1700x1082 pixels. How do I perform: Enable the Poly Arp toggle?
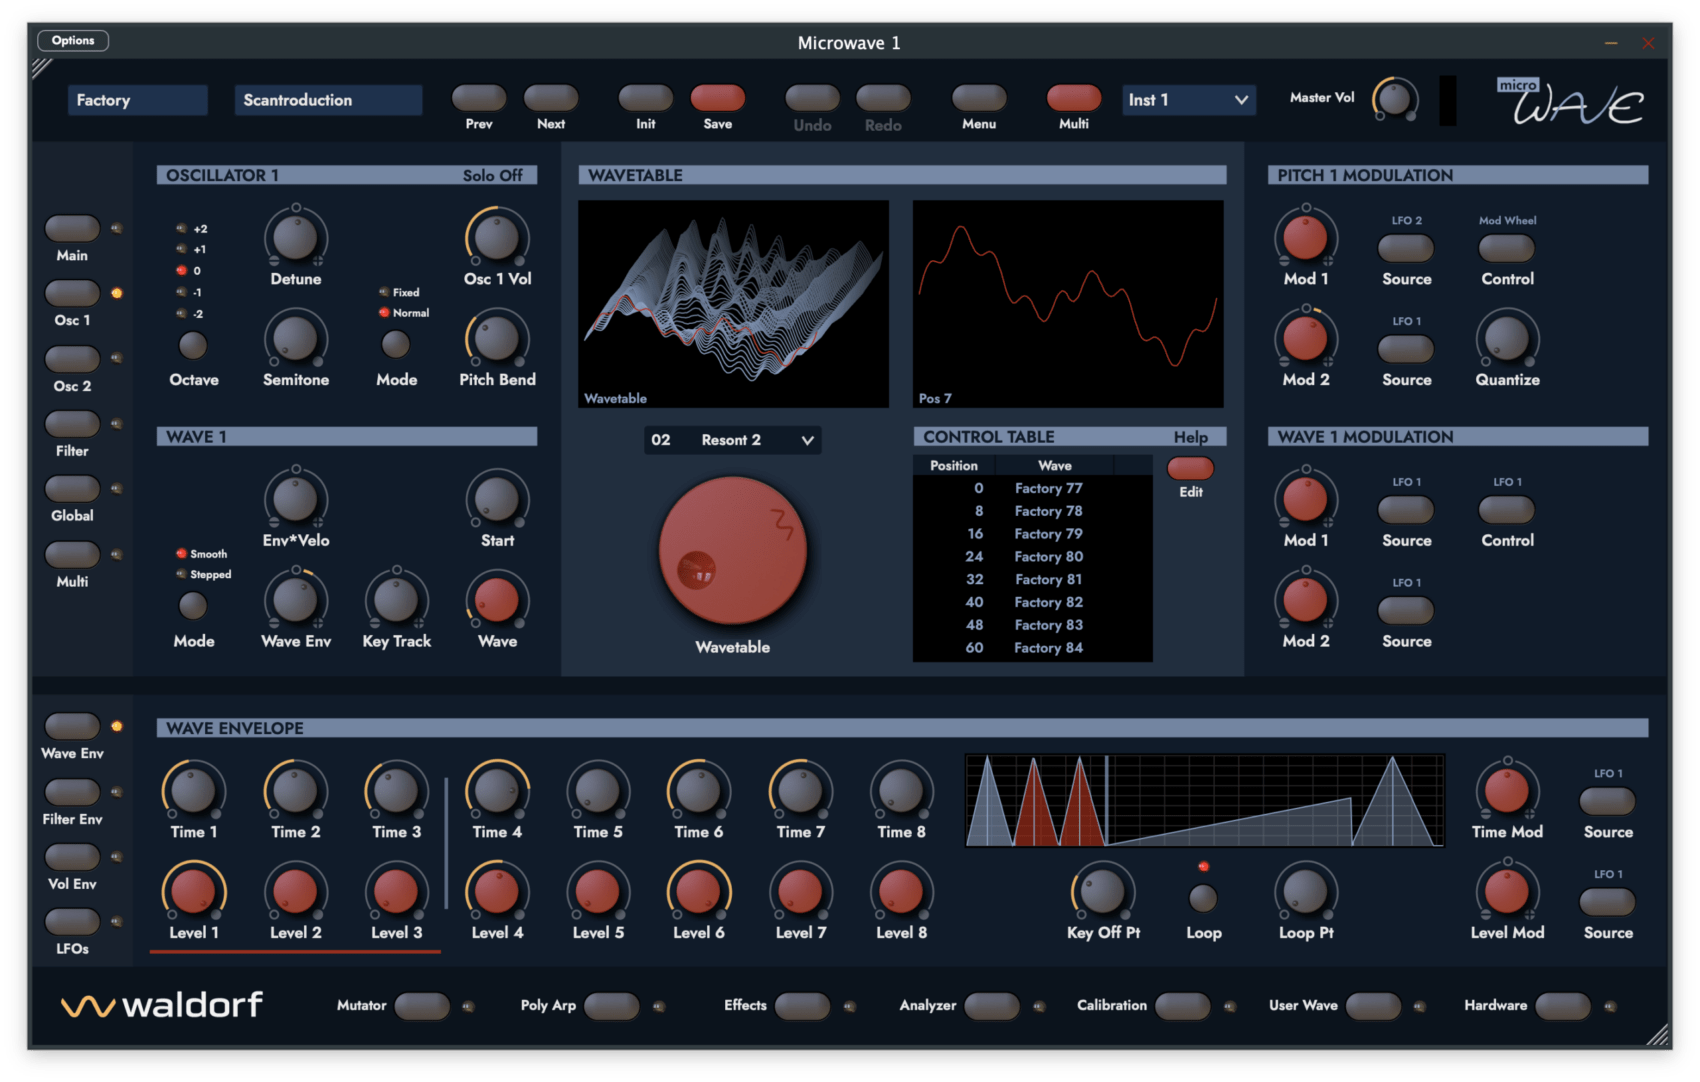611,1006
